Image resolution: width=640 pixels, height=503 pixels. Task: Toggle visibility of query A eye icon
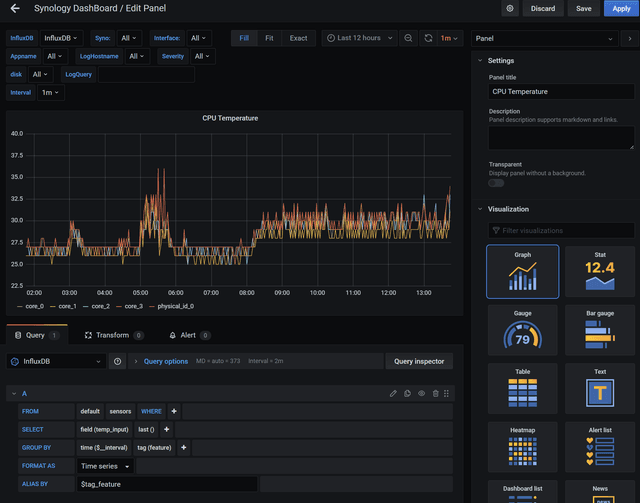pos(421,394)
